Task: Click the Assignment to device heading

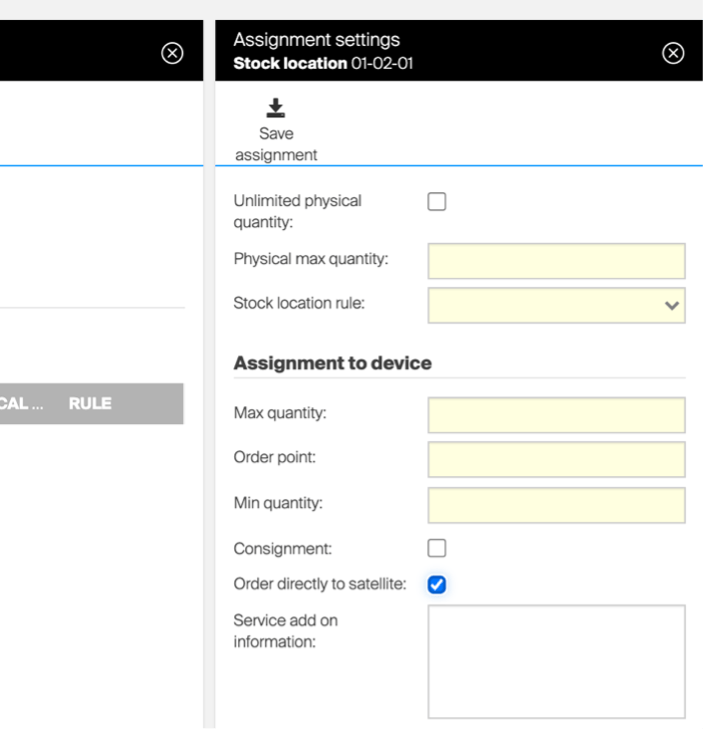Action: (x=332, y=363)
